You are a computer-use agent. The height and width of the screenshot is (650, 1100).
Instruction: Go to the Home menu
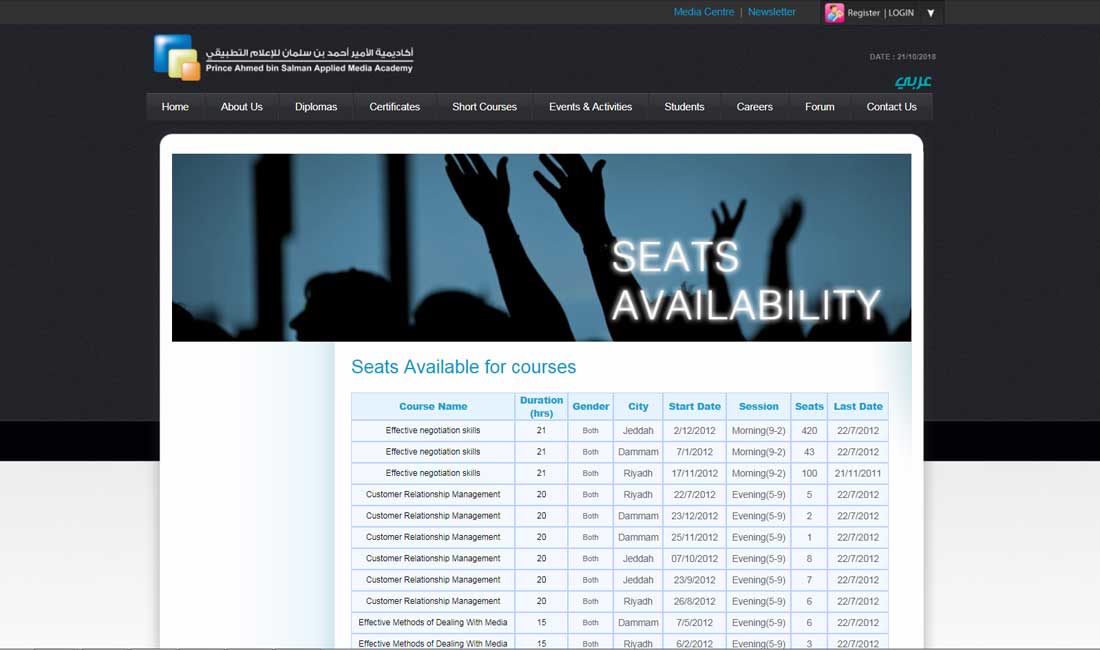[175, 107]
